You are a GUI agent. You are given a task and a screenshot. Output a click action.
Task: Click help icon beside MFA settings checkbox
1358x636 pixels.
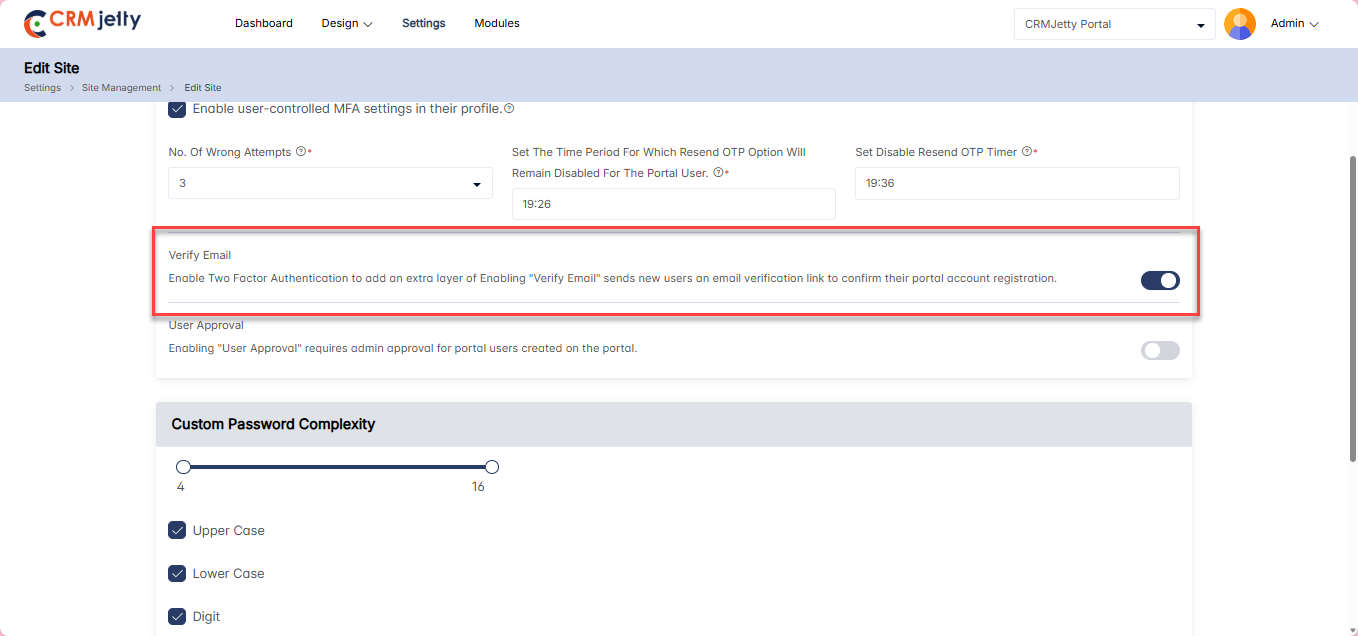pyautogui.click(x=509, y=108)
